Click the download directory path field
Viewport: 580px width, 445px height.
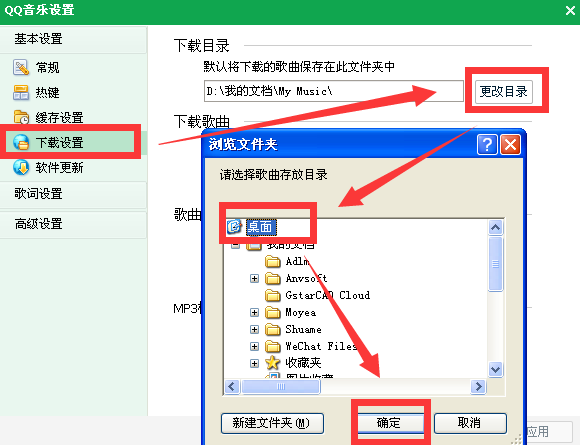coord(334,91)
